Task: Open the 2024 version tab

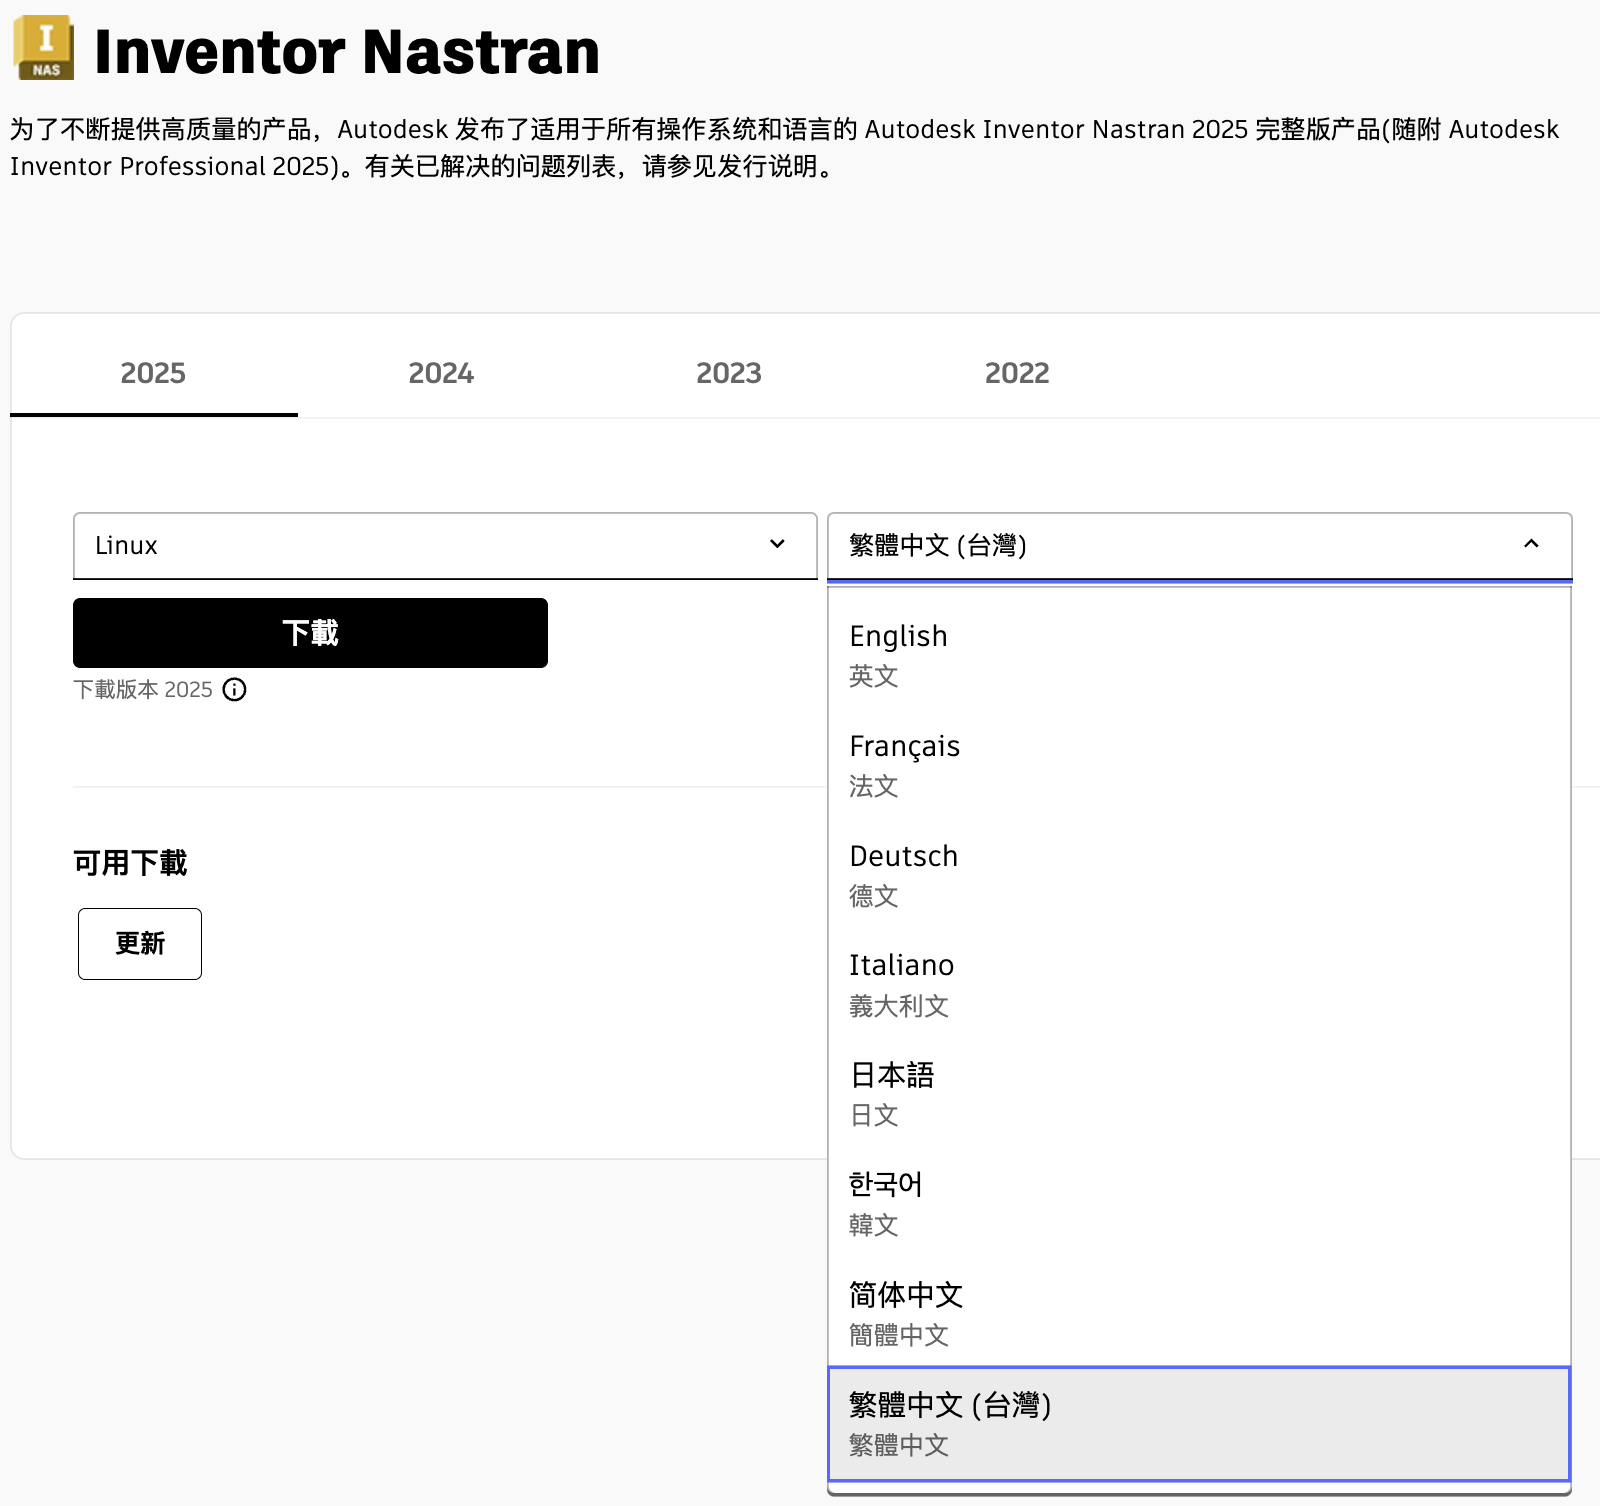Action: click(441, 373)
